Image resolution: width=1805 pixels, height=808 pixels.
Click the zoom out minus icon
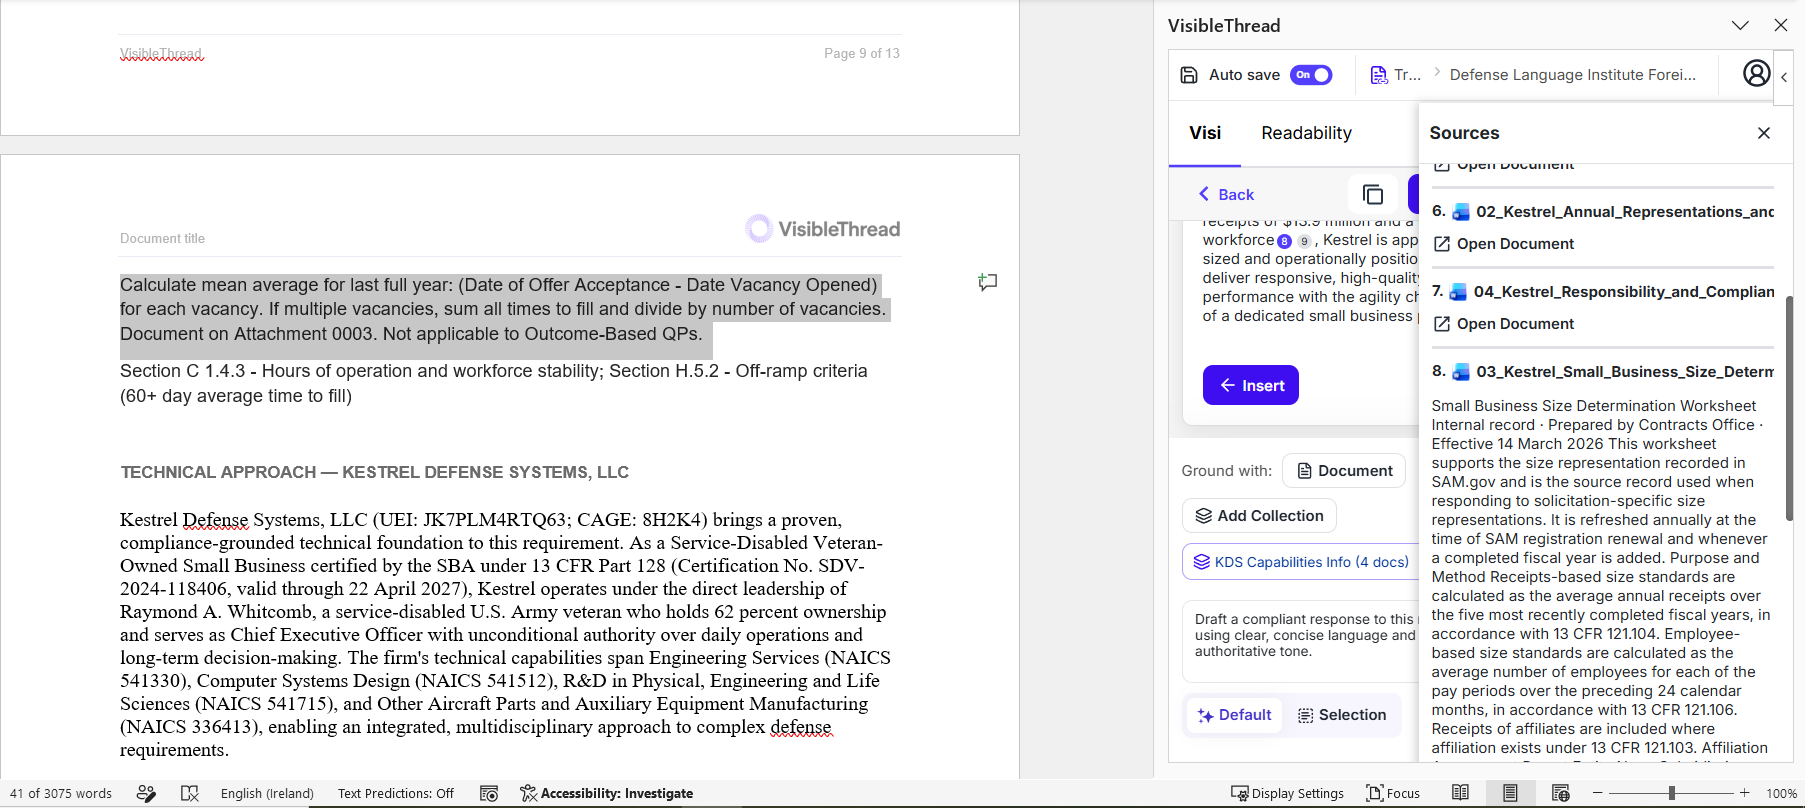[x=1598, y=793]
